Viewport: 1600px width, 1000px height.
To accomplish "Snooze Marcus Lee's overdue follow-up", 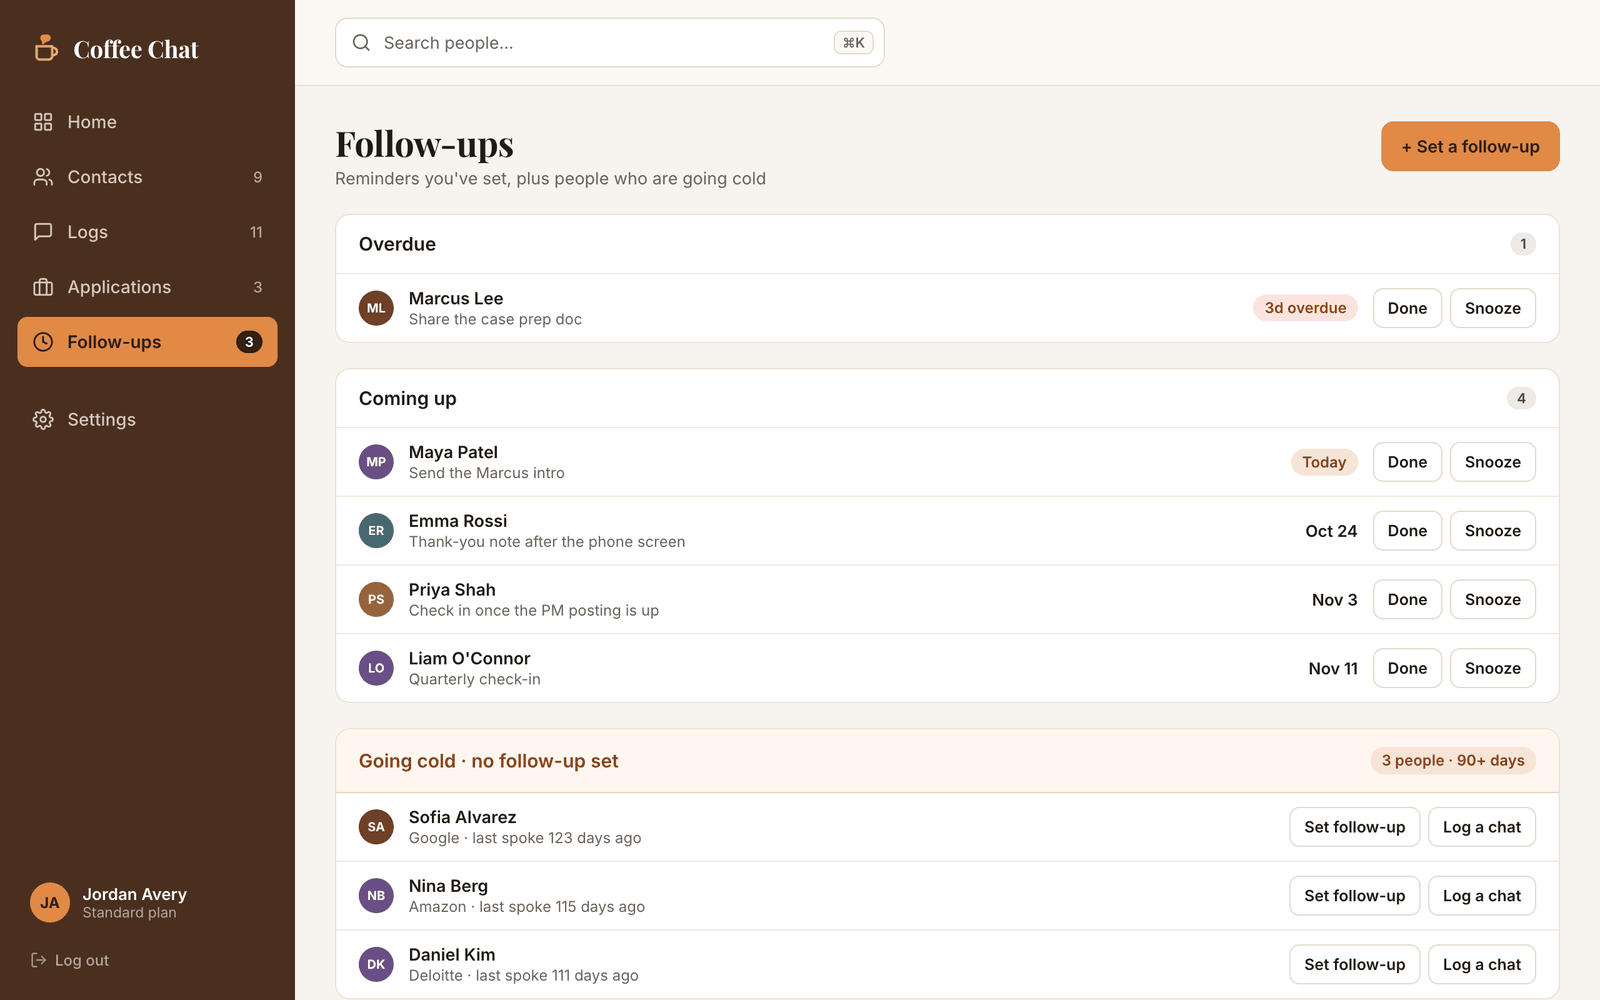I will tap(1492, 308).
